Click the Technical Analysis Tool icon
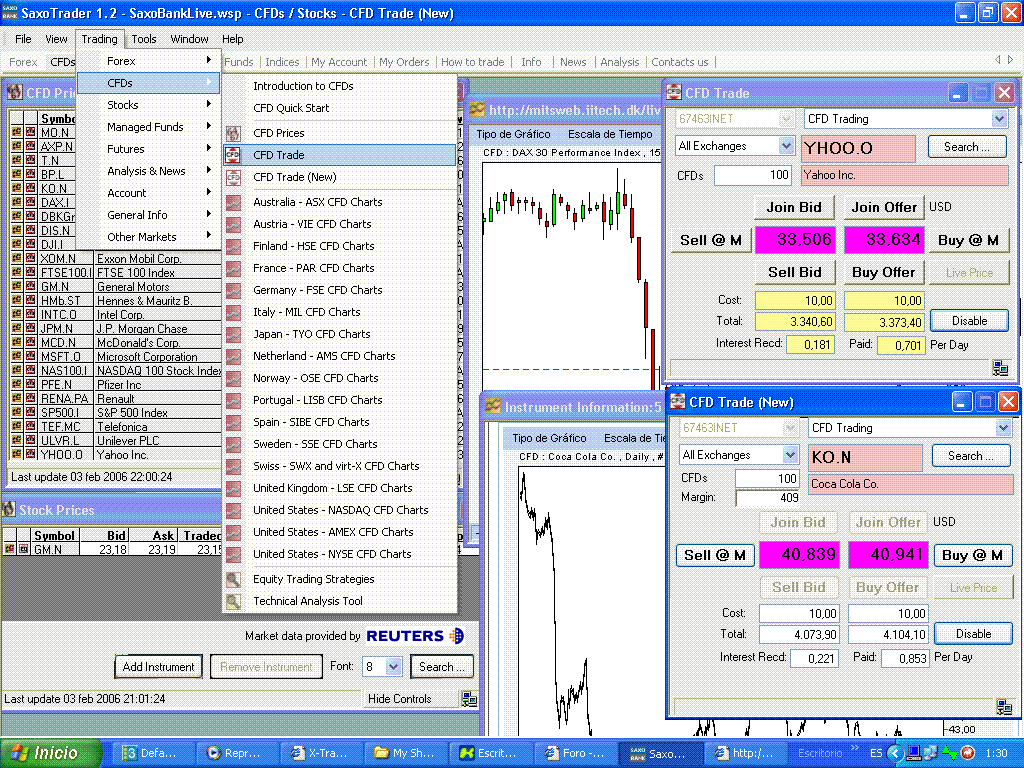This screenshot has width=1024, height=768. pyautogui.click(x=233, y=601)
